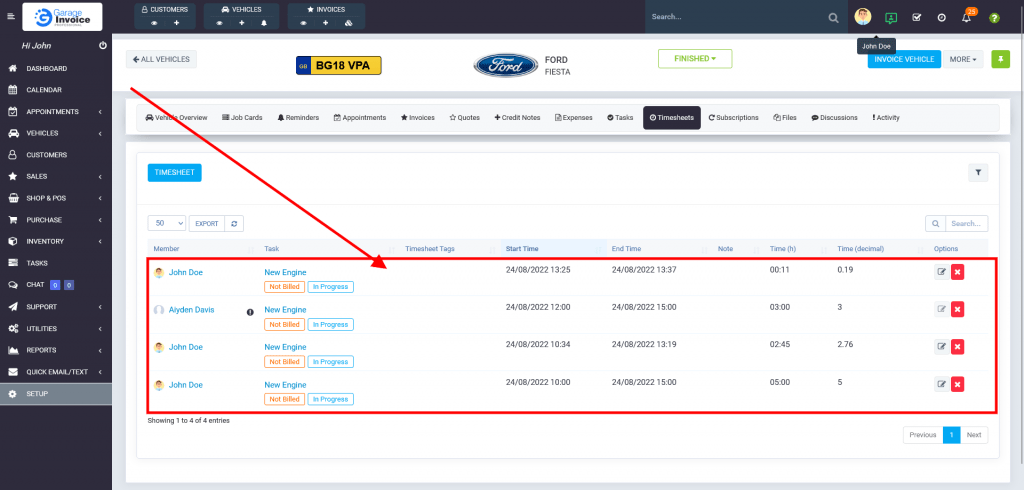Image resolution: width=1024 pixels, height=490 pixels.
Task: Open John Doe profile avatar
Action: pos(863,17)
